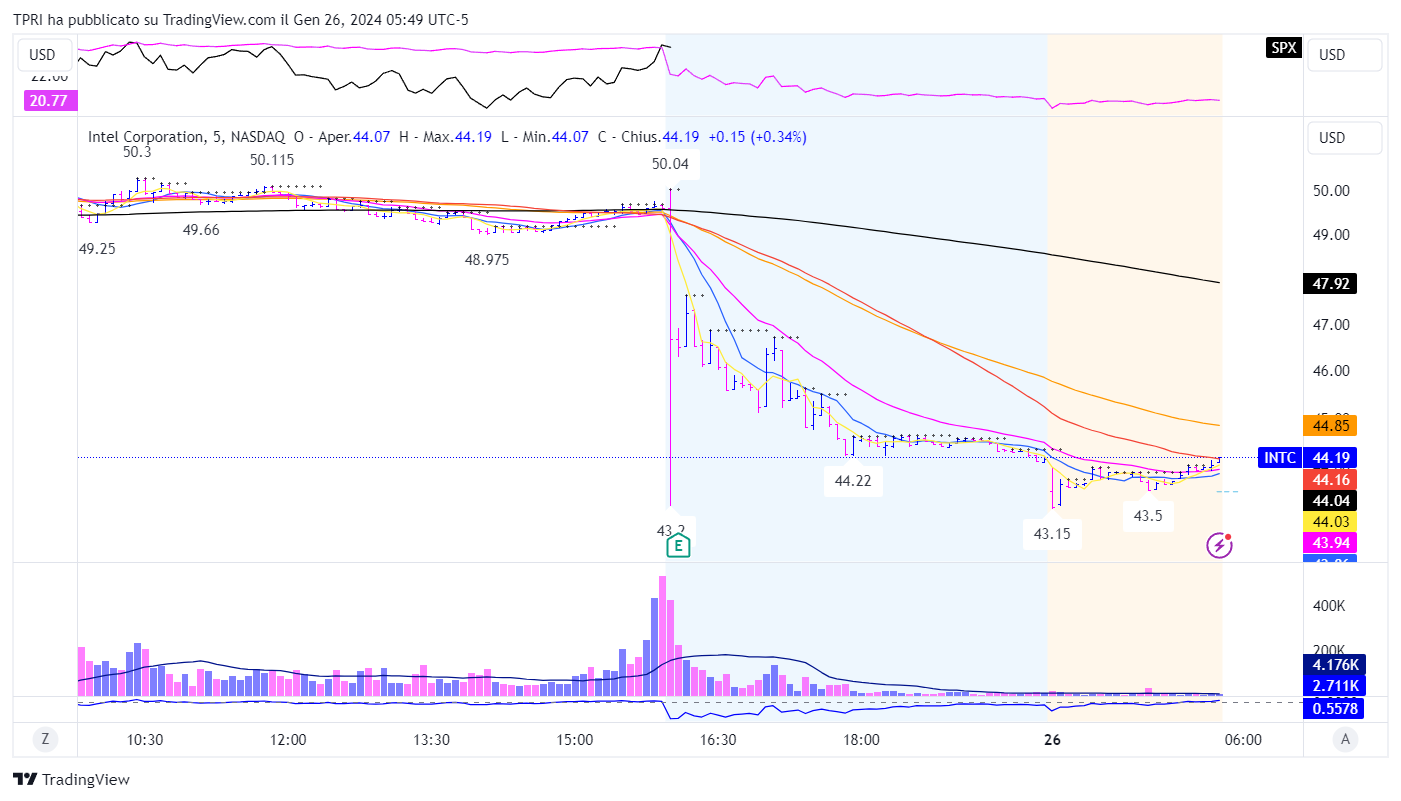
Task: Click the purple lightning bolt icon
Action: coord(1220,545)
